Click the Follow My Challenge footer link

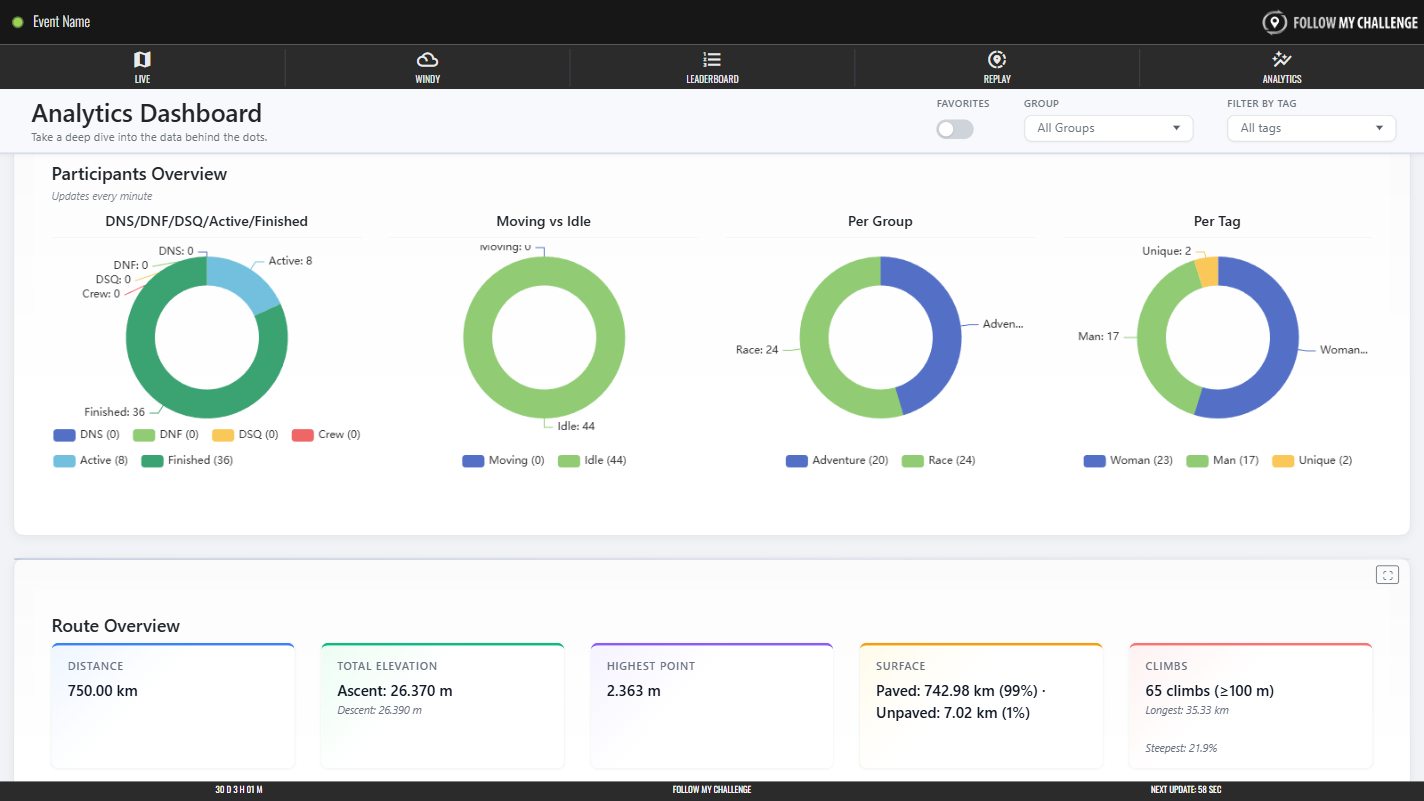click(x=711, y=790)
